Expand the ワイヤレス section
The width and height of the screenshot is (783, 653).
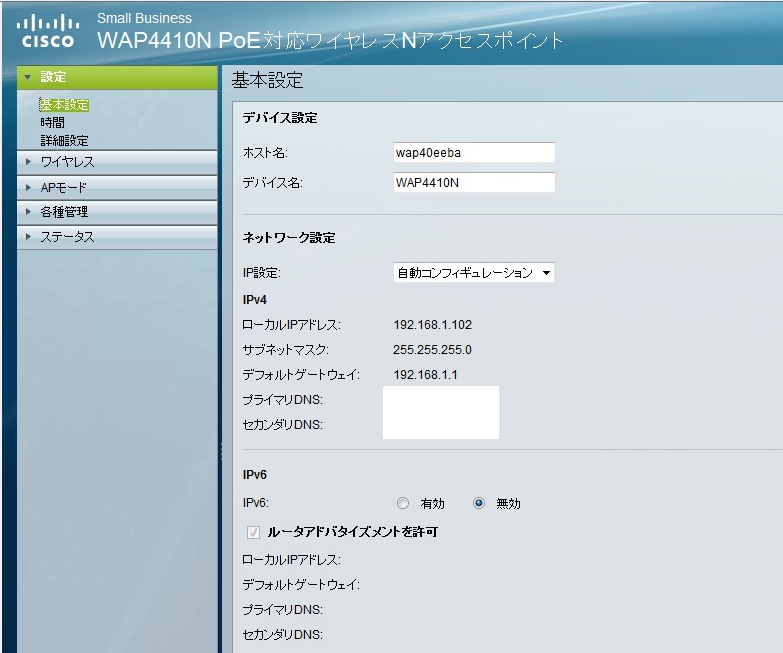pyautogui.click(x=117, y=162)
